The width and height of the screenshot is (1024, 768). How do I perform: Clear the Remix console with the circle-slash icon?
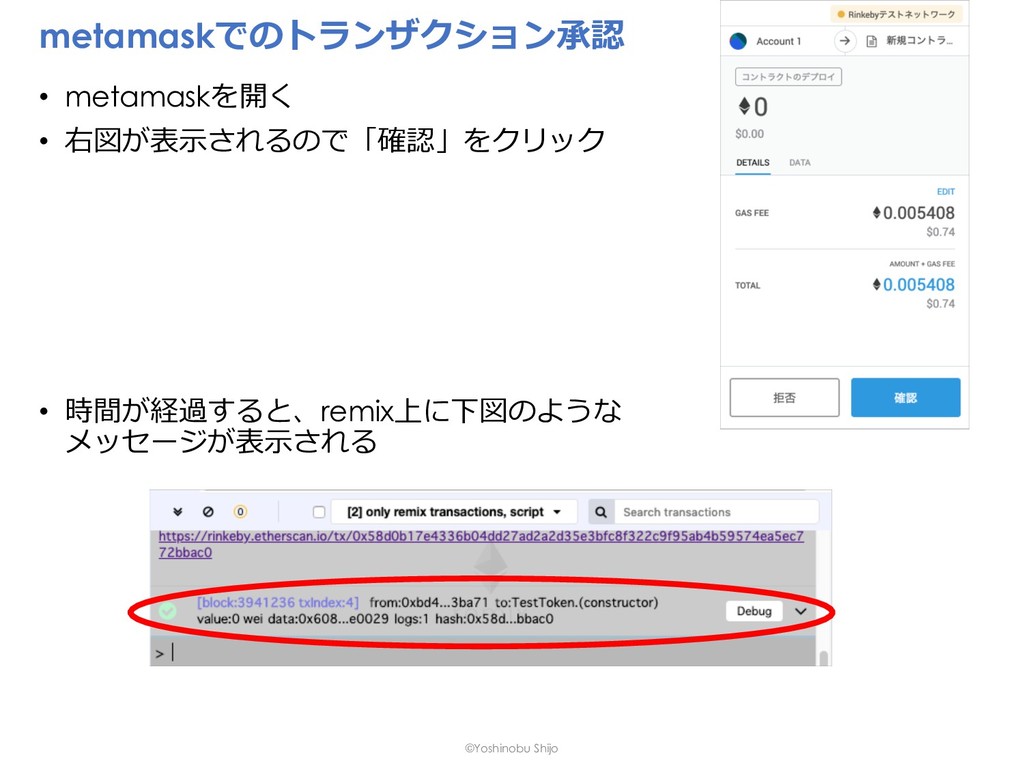pyautogui.click(x=208, y=512)
